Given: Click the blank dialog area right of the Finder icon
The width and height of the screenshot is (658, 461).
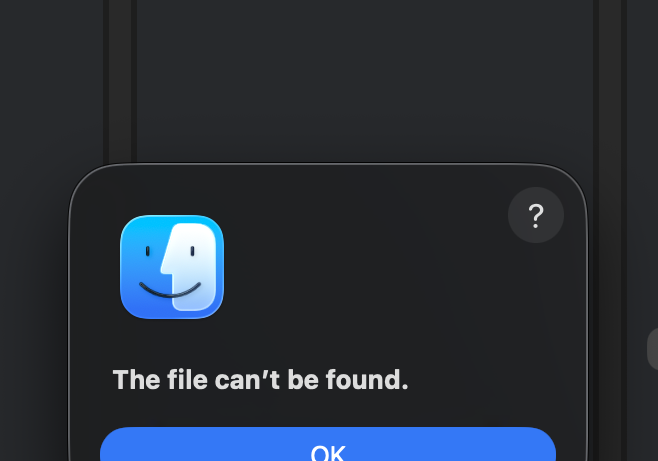Looking at the screenshot, I should [x=361, y=268].
